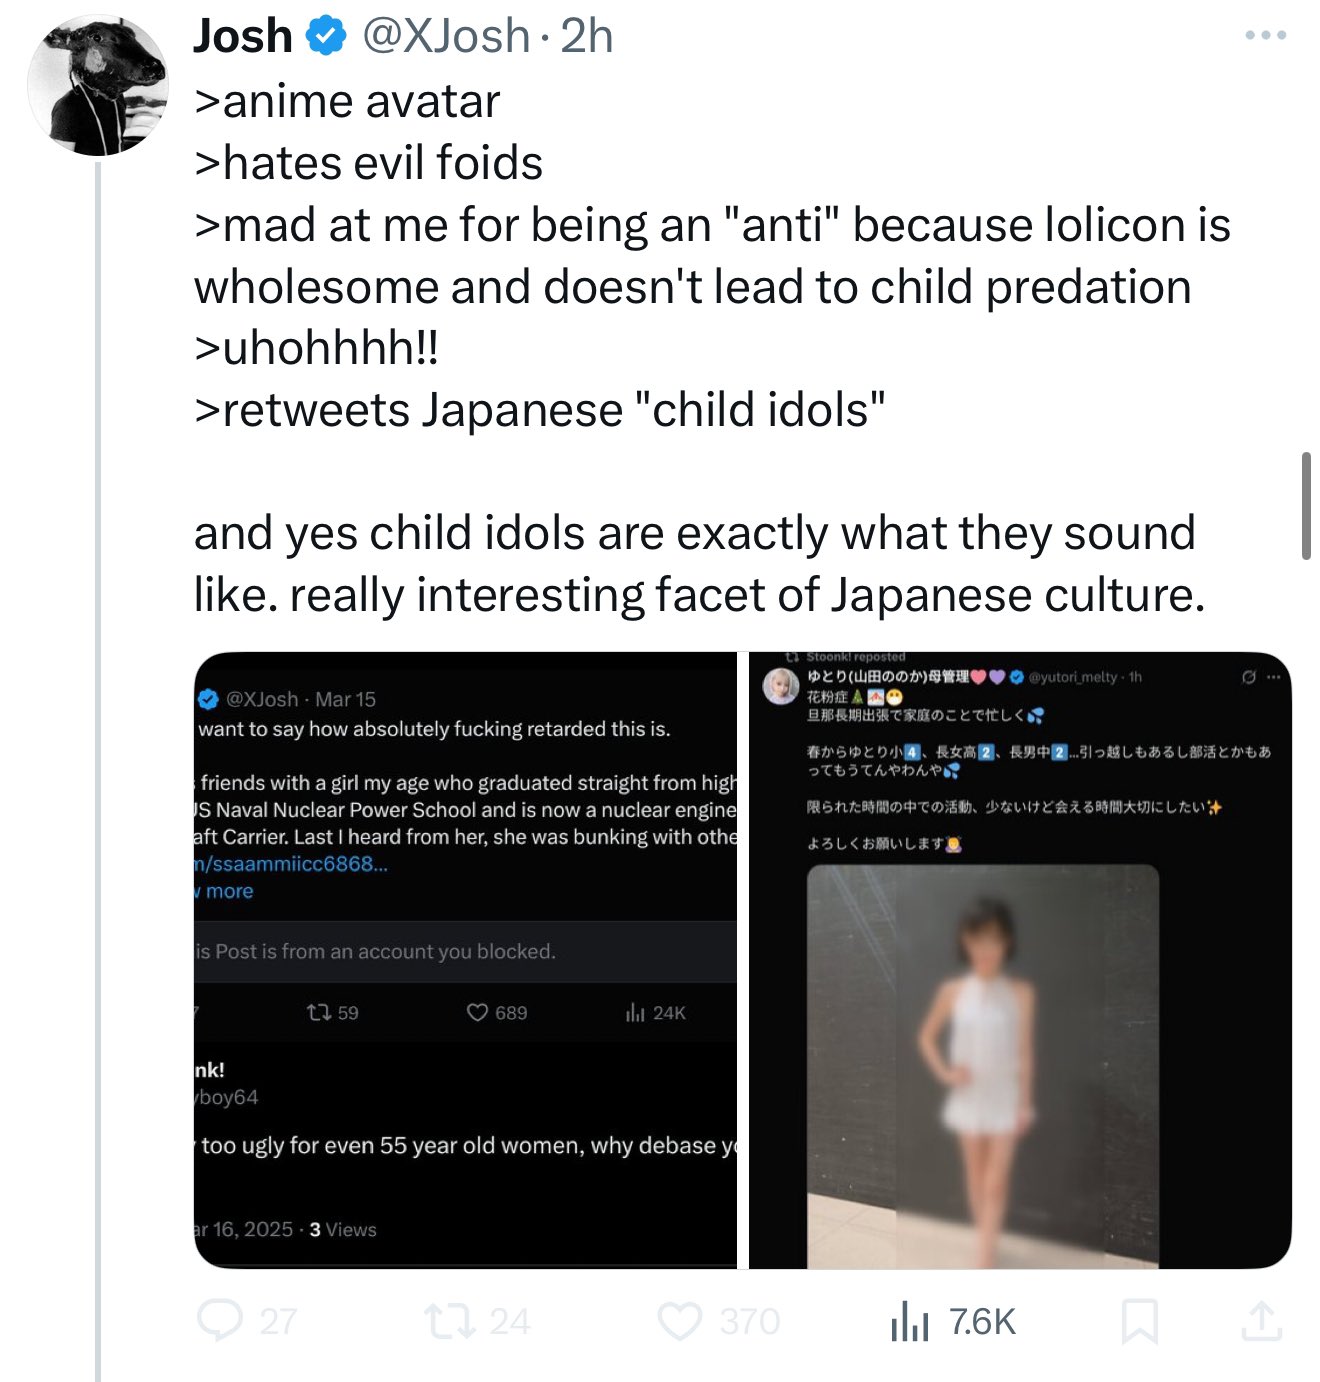
Task: Click the 7.6K view count
Action: pyautogui.click(x=982, y=1321)
